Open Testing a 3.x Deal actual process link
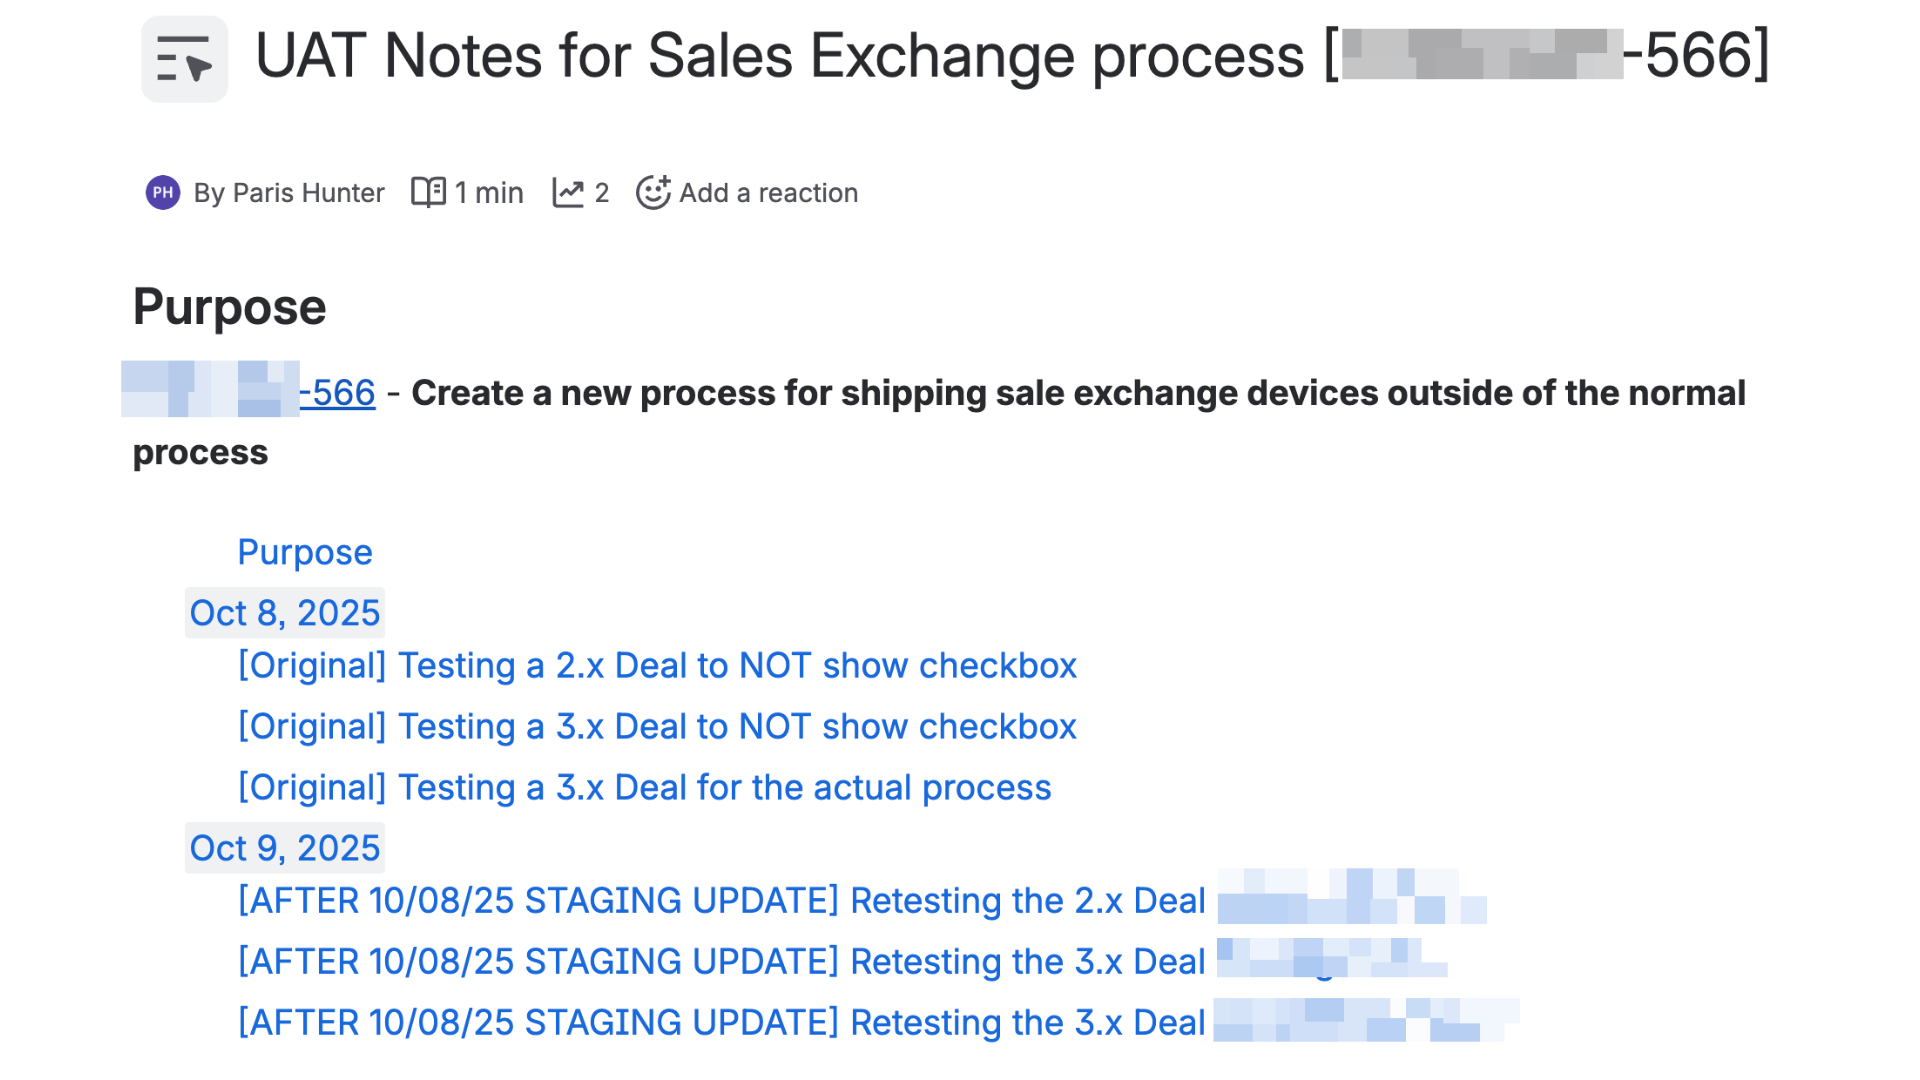This screenshot has width=1920, height=1080. point(644,788)
